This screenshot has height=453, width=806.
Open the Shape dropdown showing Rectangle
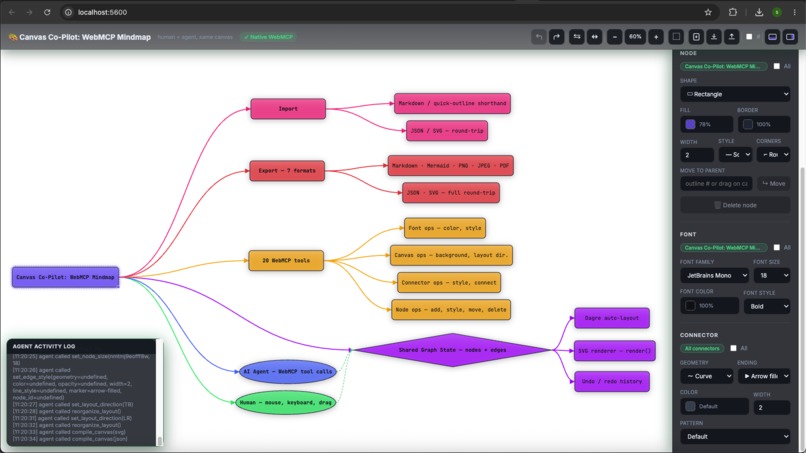pos(735,94)
